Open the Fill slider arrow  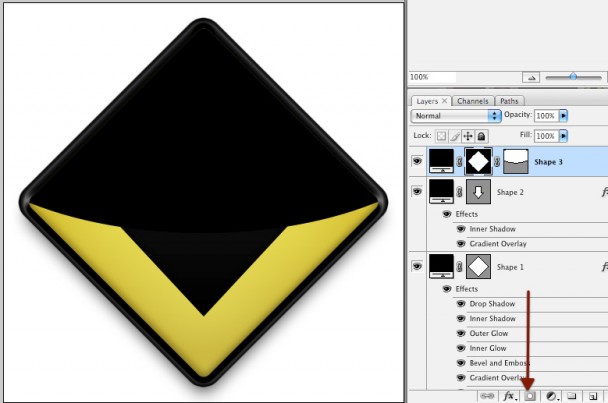click(x=563, y=136)
